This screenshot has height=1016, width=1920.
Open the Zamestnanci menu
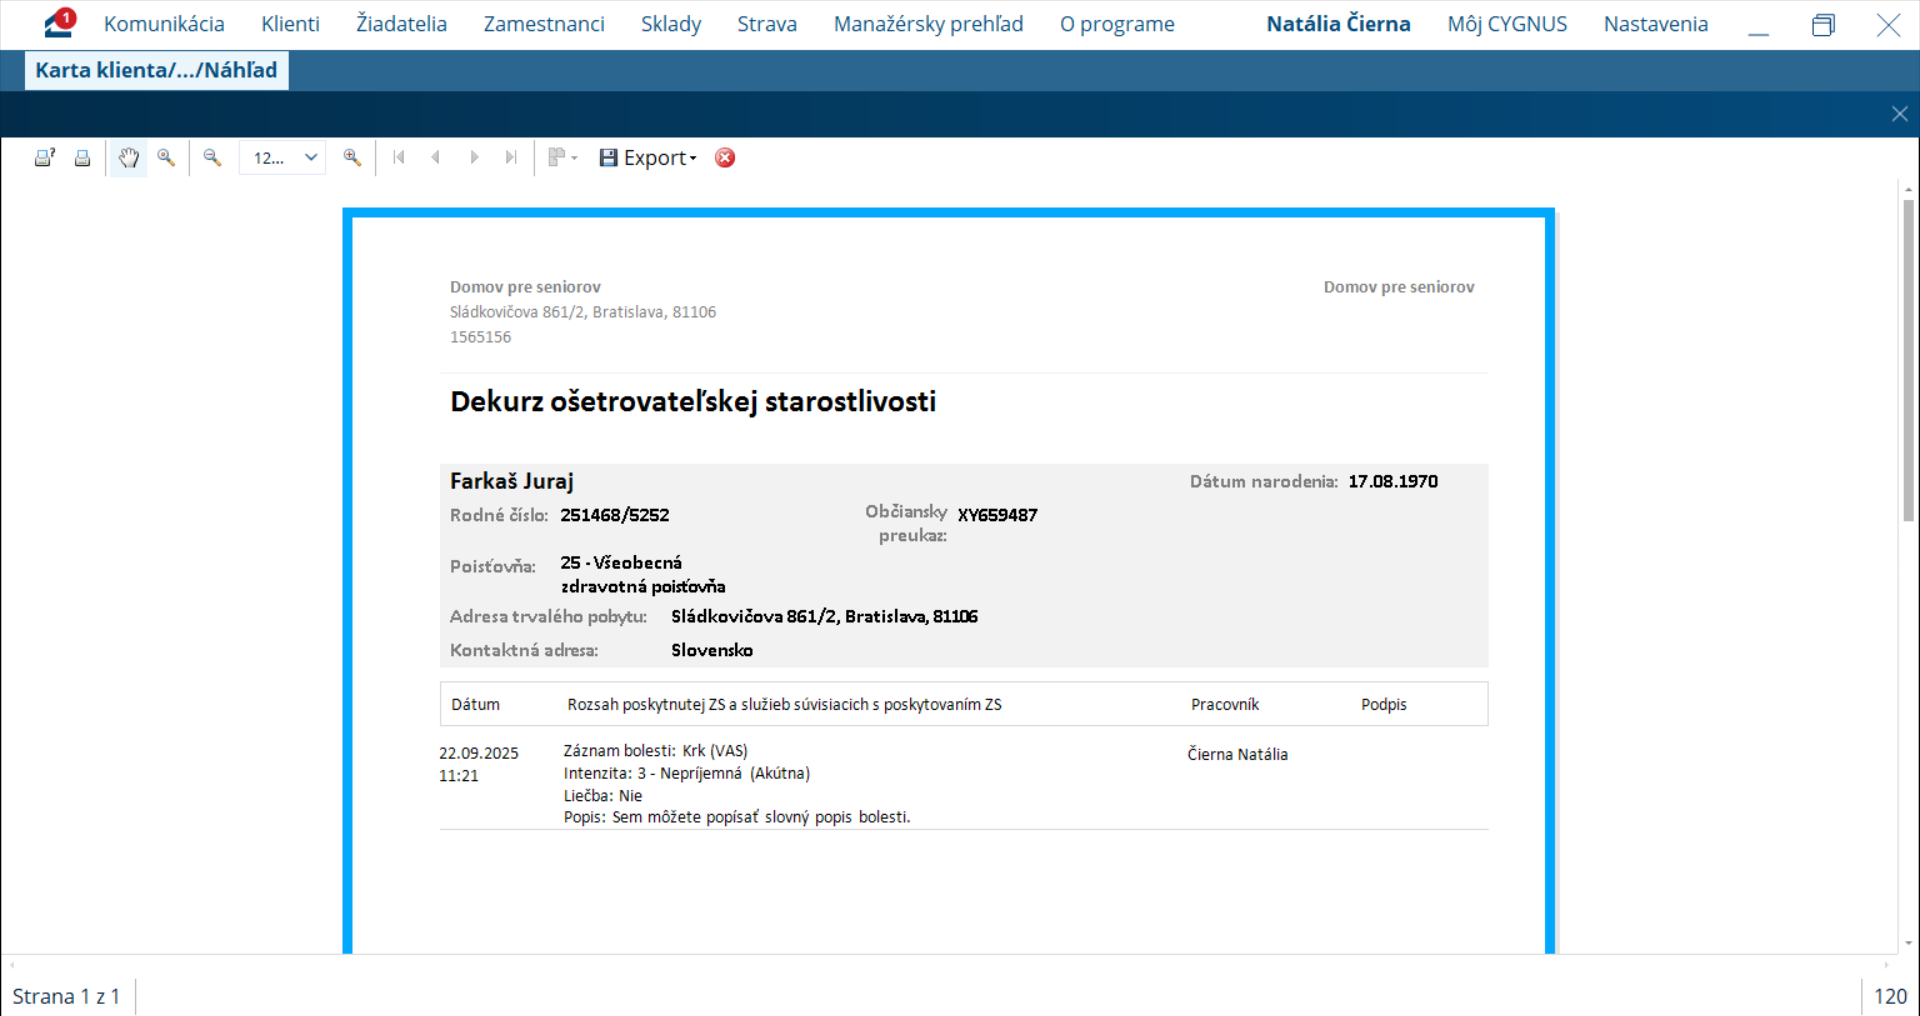point(544,24)
